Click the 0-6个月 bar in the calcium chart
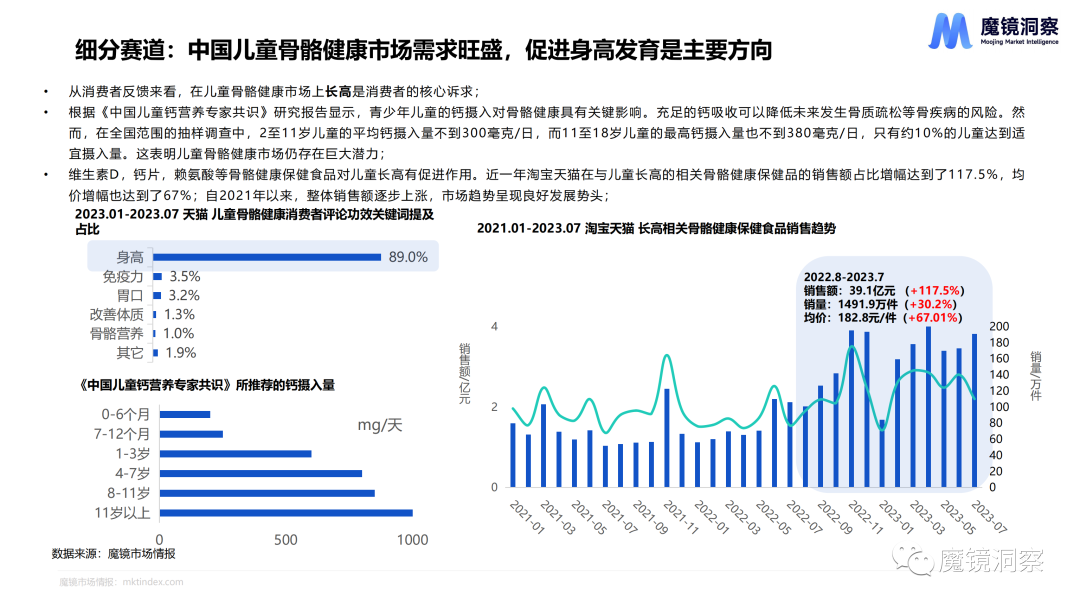1080x608 pixels. click(185, 415)
